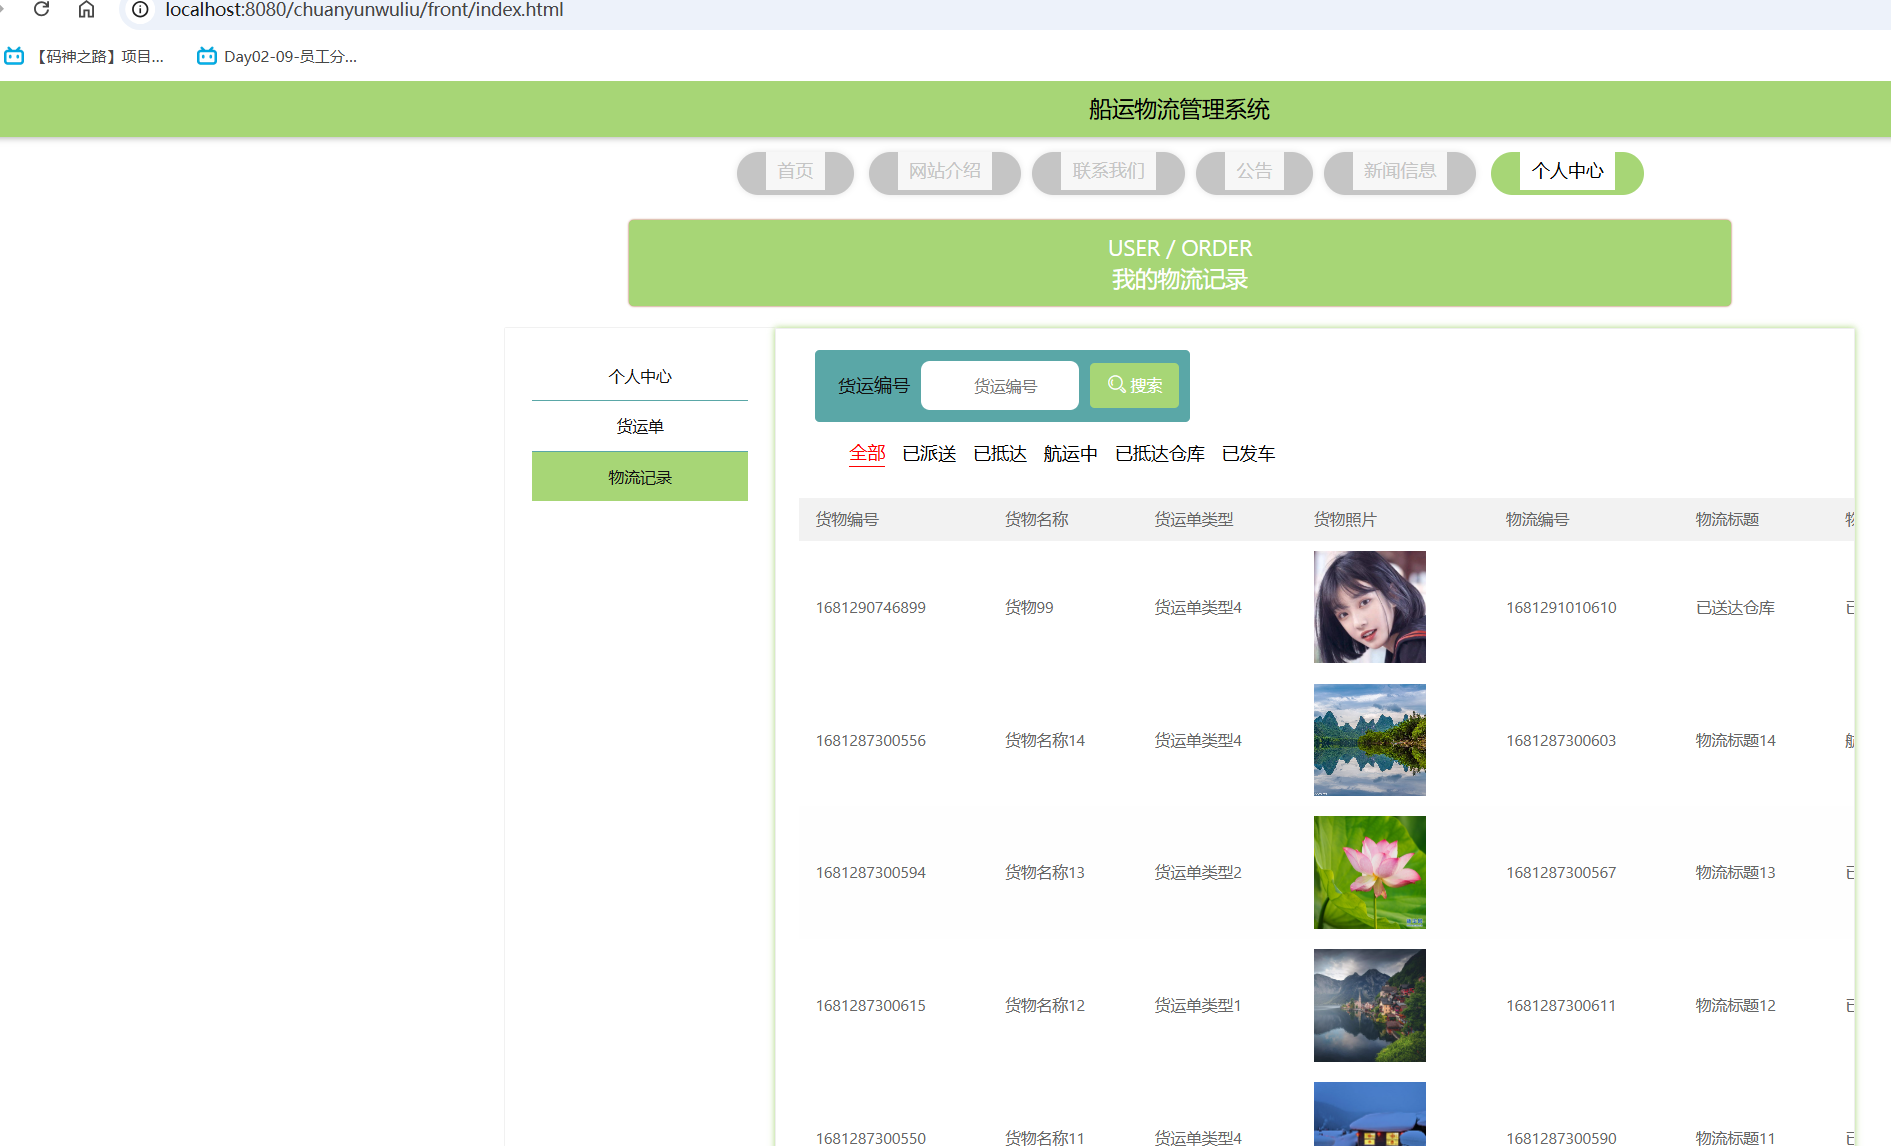Viewport: 1891px width, 1146px height.
Task: Select 个人中心 navigation tab
Action: pos(1567,172)
